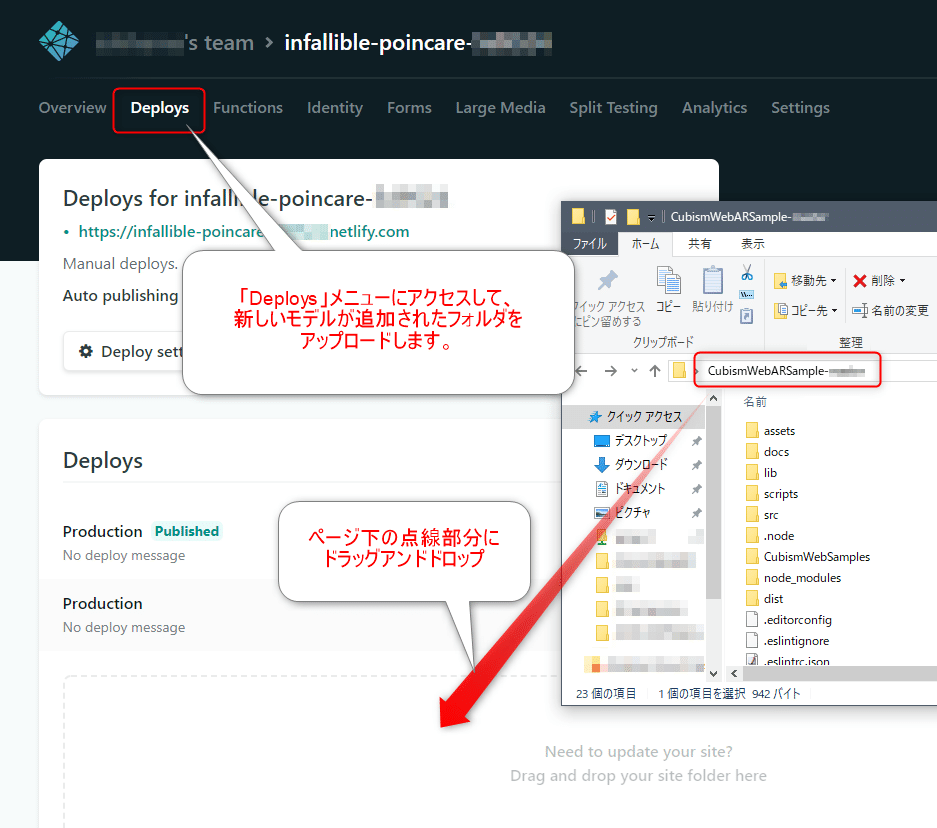Switch to the Functions tab

248,108
